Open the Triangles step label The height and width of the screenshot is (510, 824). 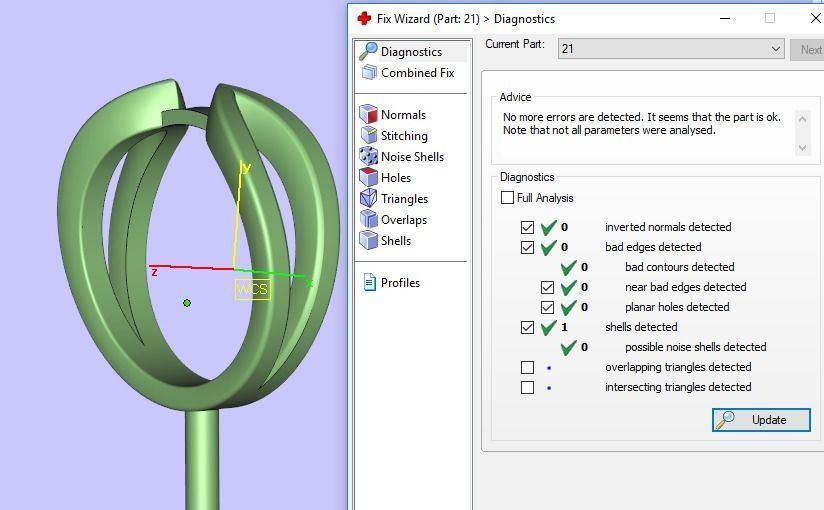[x=405, y=199]
